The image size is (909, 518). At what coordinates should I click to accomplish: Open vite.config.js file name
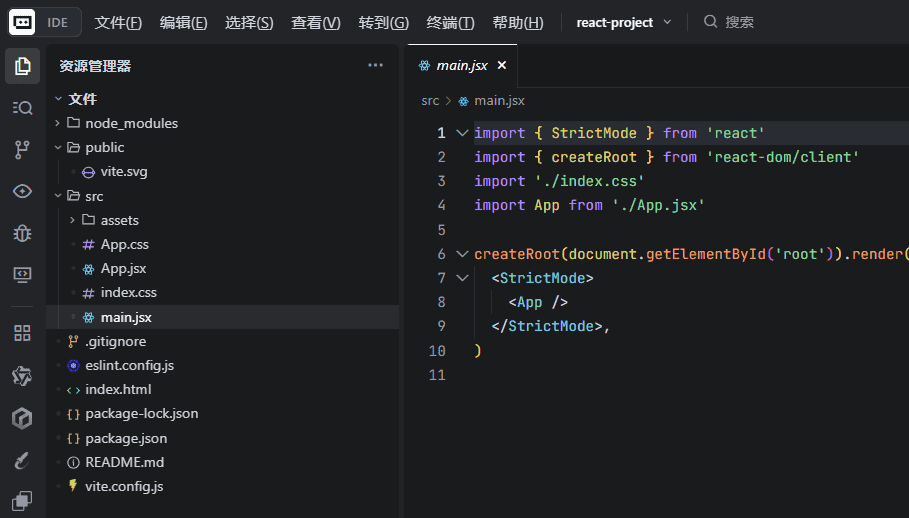[x=124, y=487]
